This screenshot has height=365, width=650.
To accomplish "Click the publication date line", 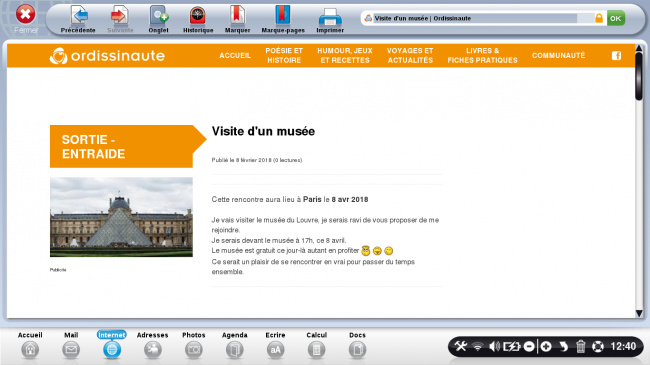I will 257,160.
